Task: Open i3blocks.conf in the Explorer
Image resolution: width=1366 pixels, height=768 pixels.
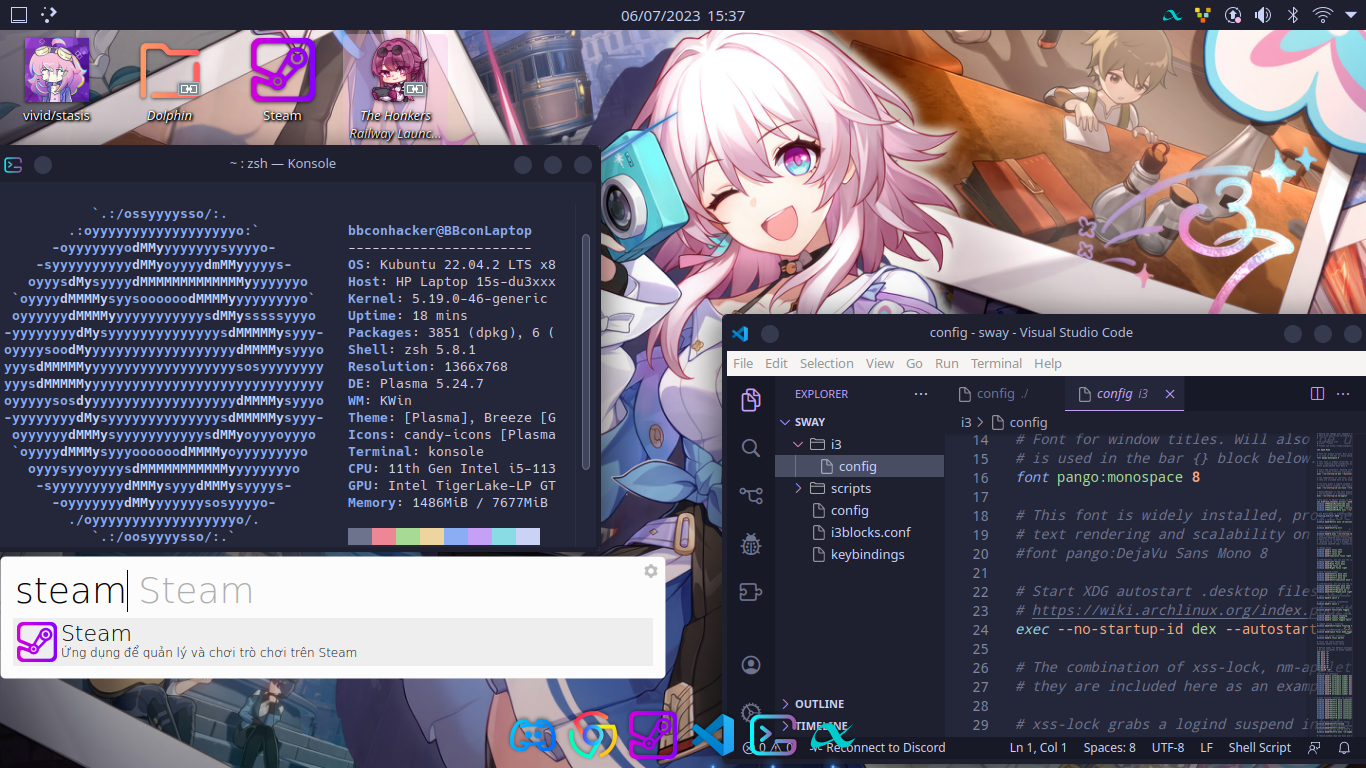Action: point(860,532)
